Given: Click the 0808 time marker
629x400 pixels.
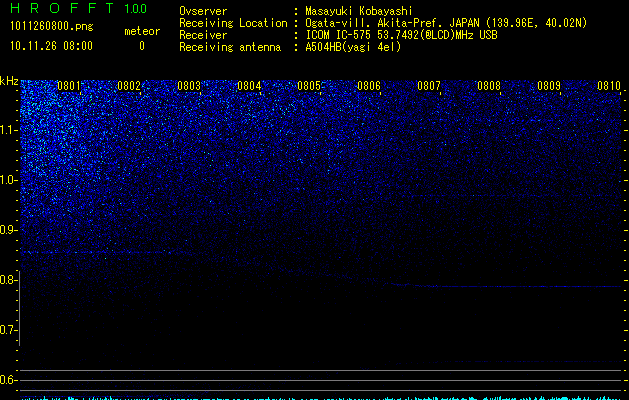Looking at the screenshot, I should [x=489, y=86].
